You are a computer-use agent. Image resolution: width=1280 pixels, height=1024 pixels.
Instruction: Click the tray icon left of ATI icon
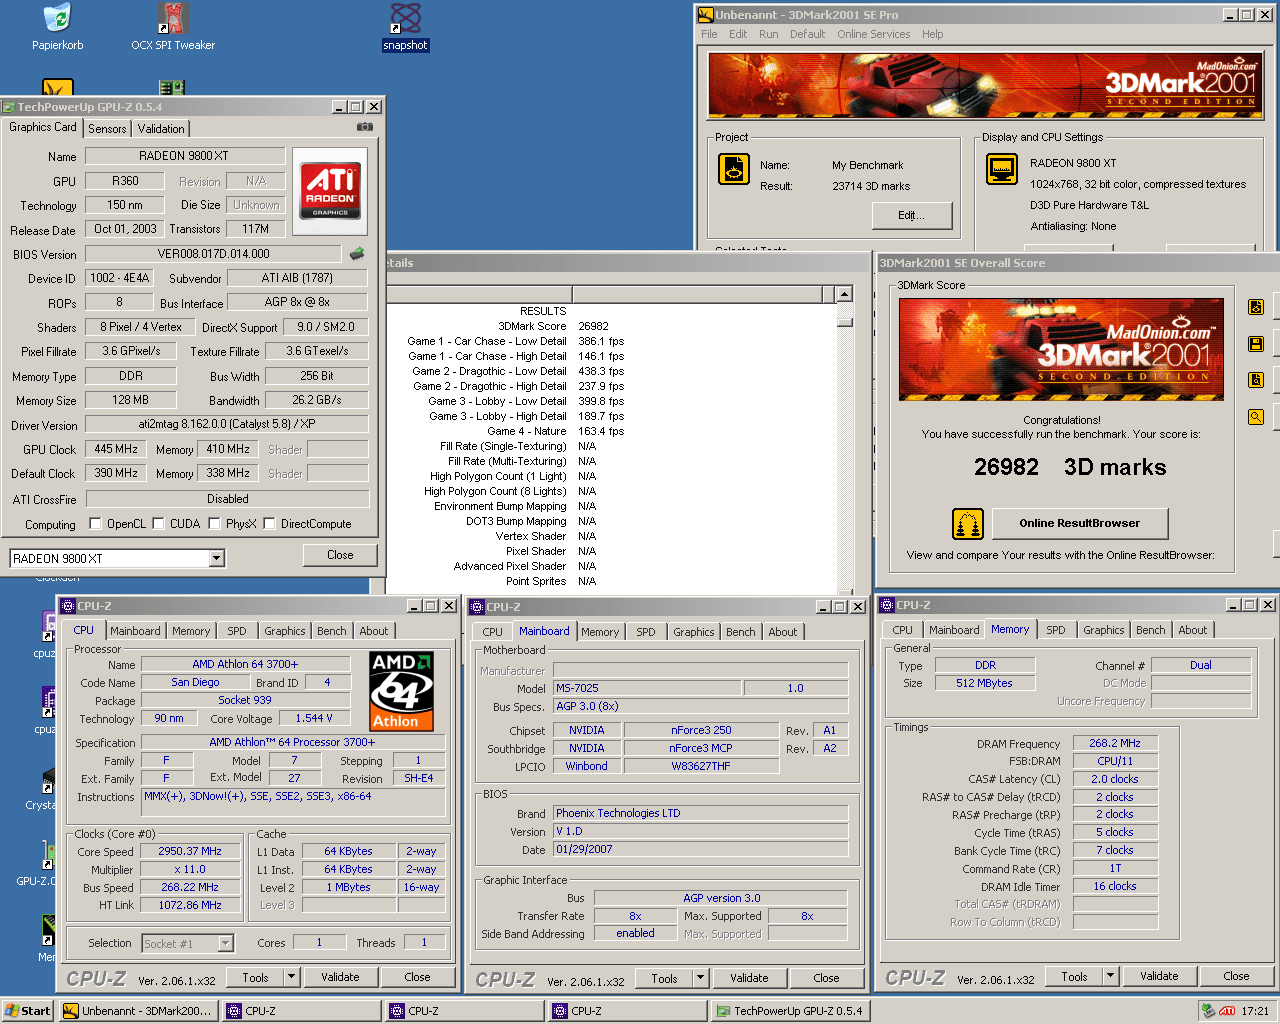1208,1011
